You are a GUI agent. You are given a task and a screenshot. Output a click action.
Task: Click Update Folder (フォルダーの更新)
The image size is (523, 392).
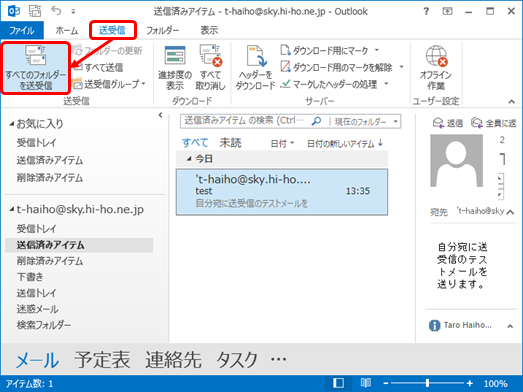[x=108, y=51]
